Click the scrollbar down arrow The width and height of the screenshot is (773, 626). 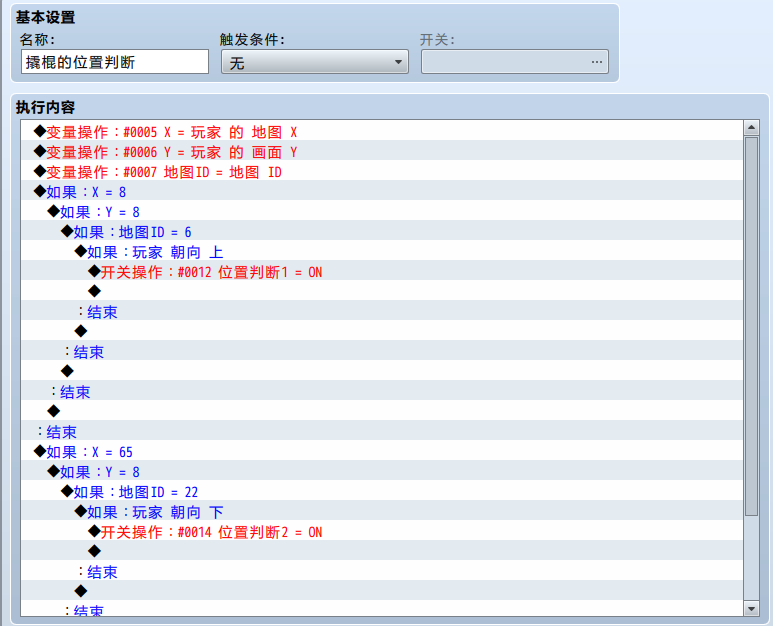click(751, 609)
